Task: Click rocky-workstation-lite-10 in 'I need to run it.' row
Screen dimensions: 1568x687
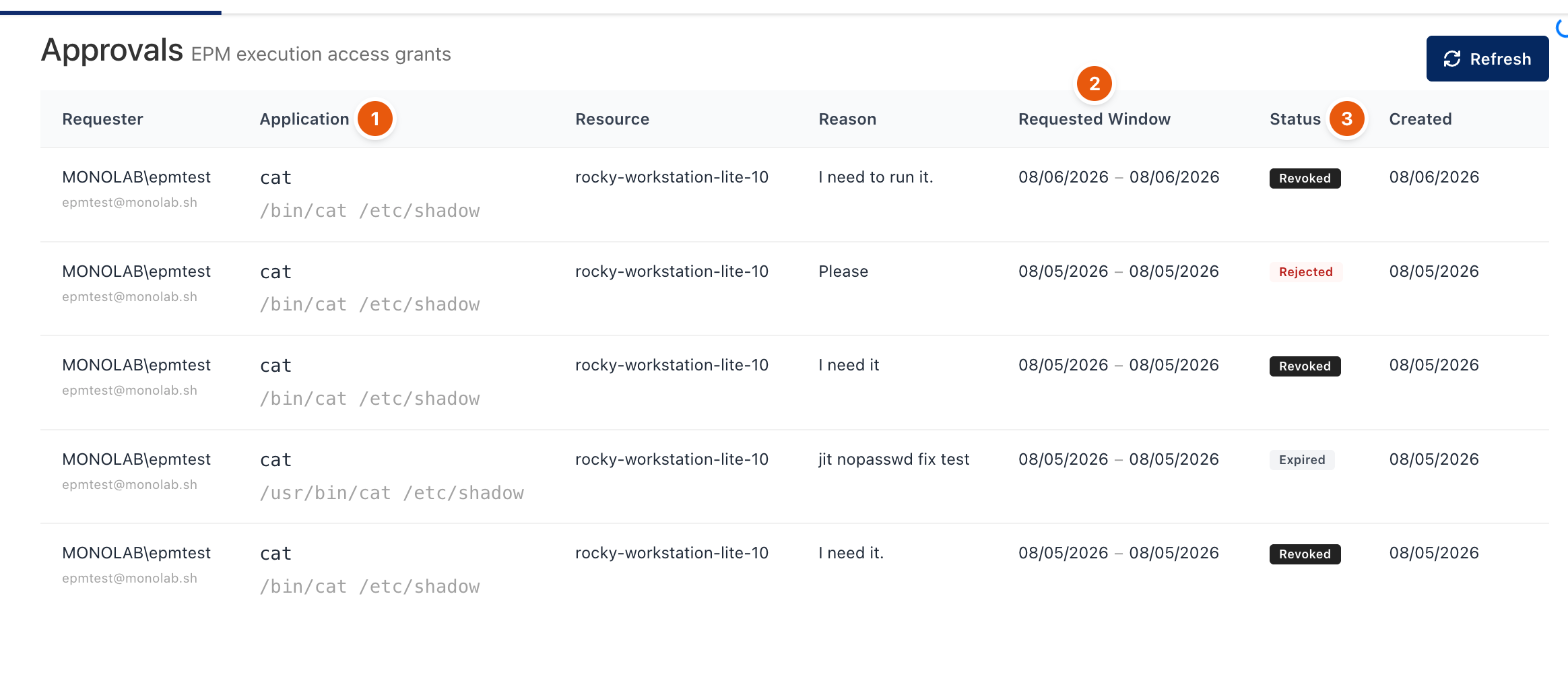Action: [672, 177]
